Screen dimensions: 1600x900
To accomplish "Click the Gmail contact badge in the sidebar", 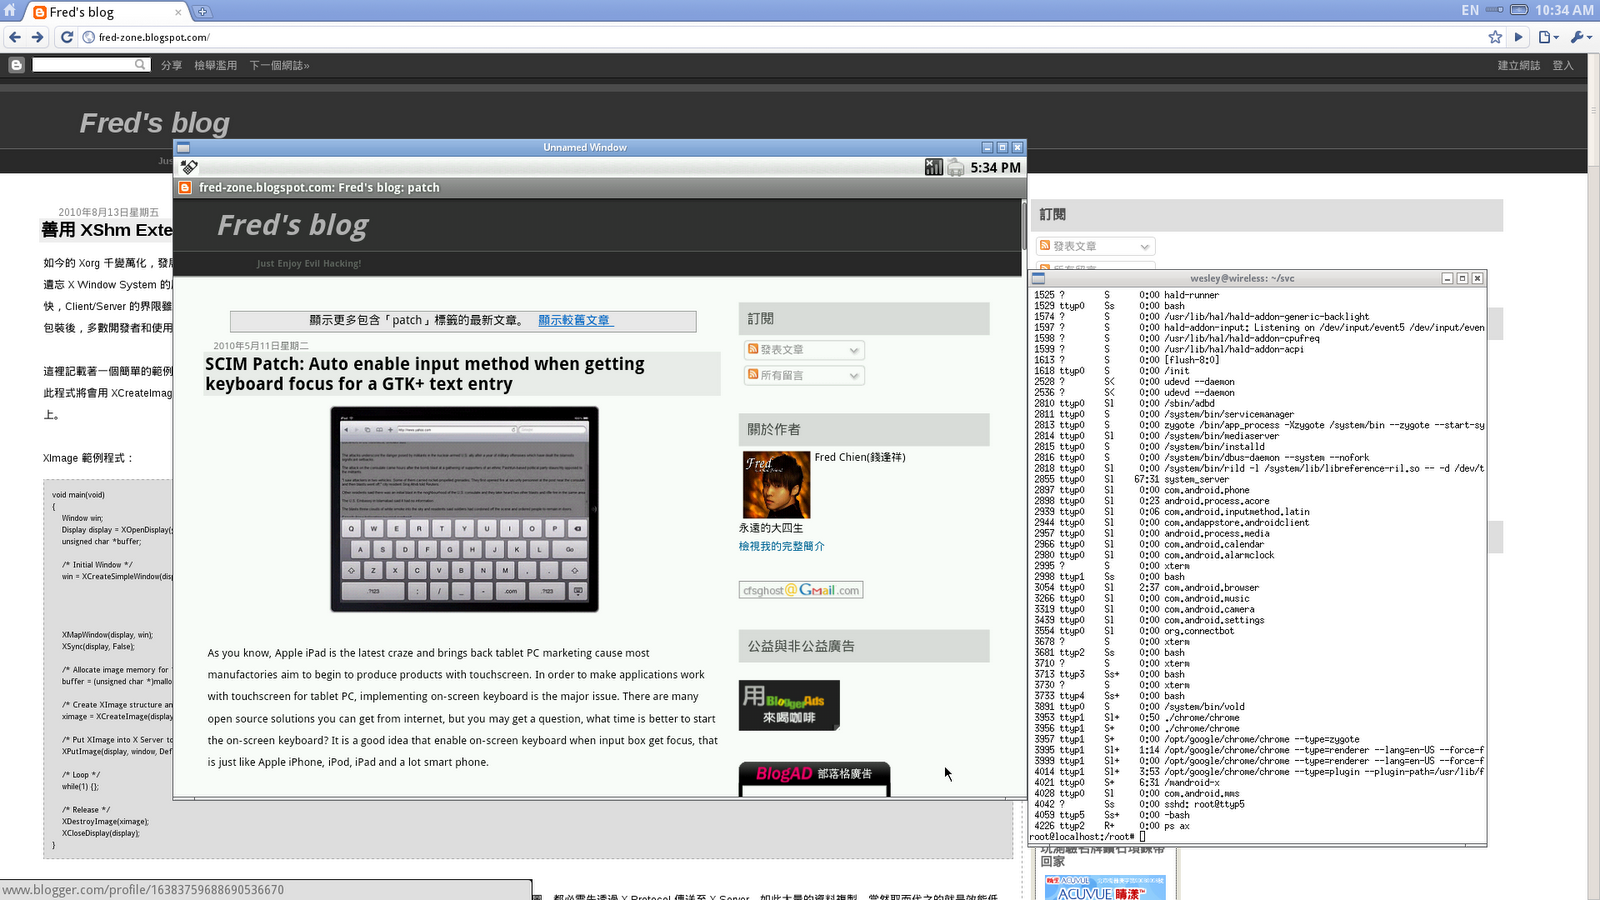I will (x=803, y=589).
